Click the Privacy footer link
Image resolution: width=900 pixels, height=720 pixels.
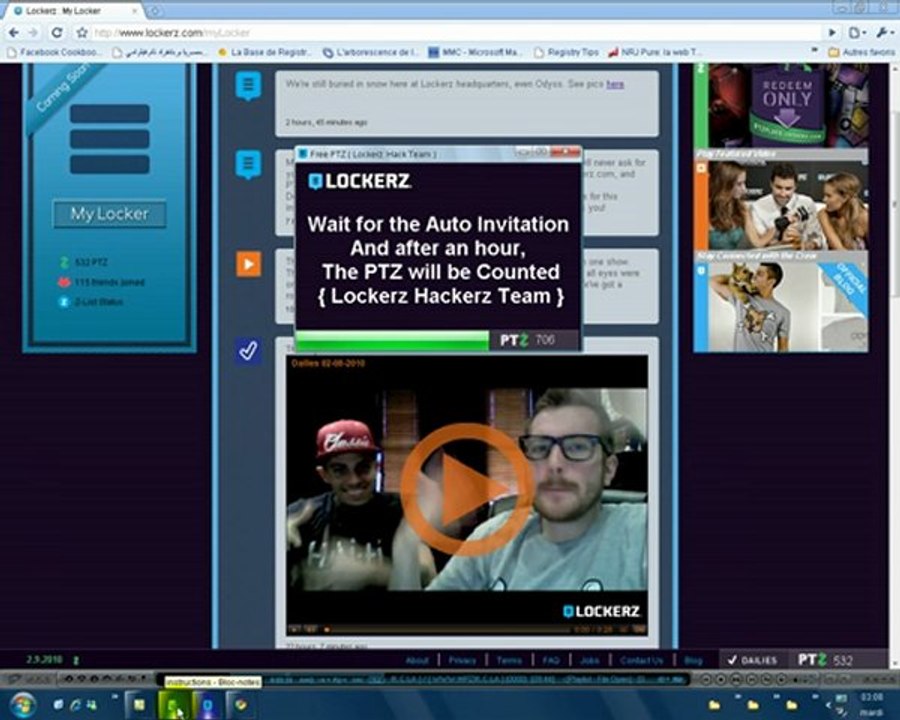tap(463, 660)
